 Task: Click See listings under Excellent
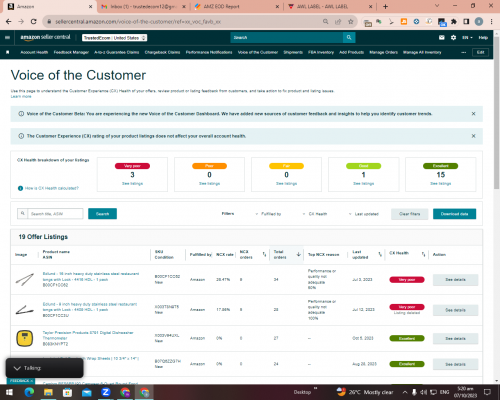(x=440, y=184)
